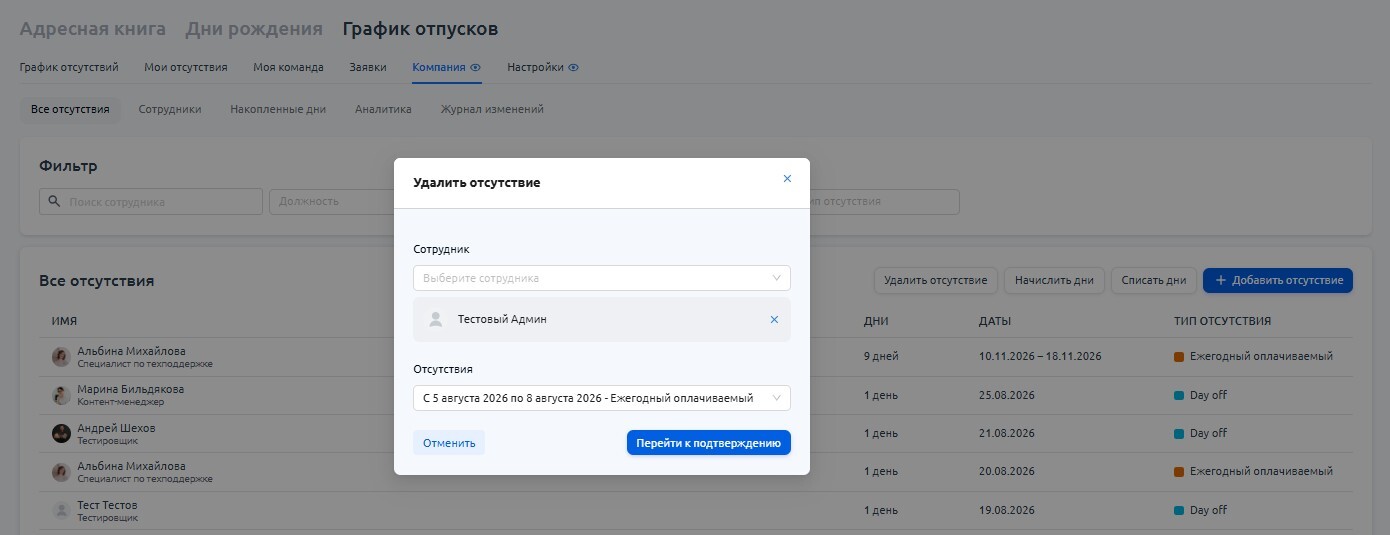
Task: Click the blue Day off swatch for 19.08.2026
Action: [x=1179, y=510]
